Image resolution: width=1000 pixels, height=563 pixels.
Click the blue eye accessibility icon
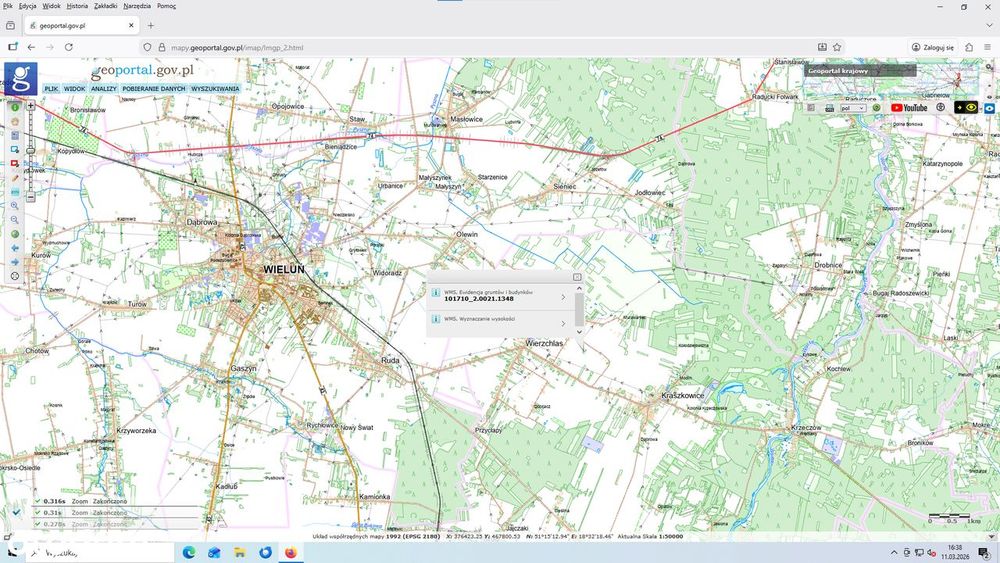pos(989,108)
